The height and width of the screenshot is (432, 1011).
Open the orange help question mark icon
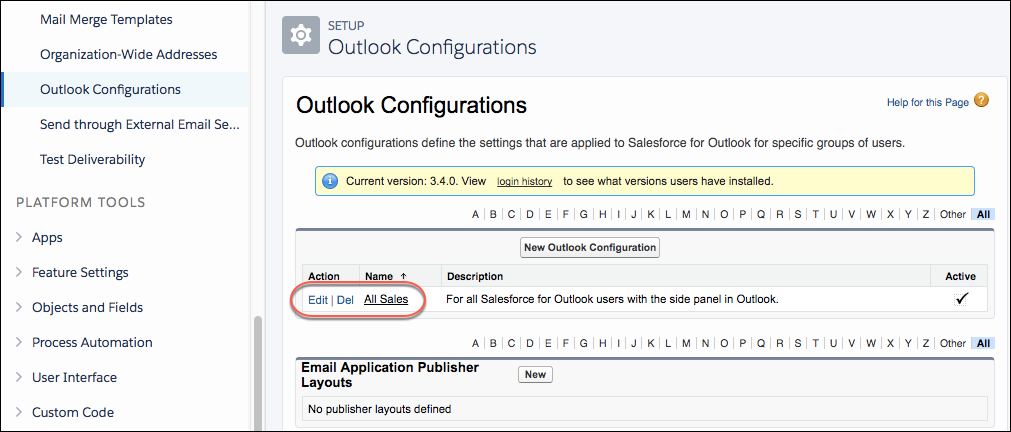pyautogui.click(x=981, y=101)
